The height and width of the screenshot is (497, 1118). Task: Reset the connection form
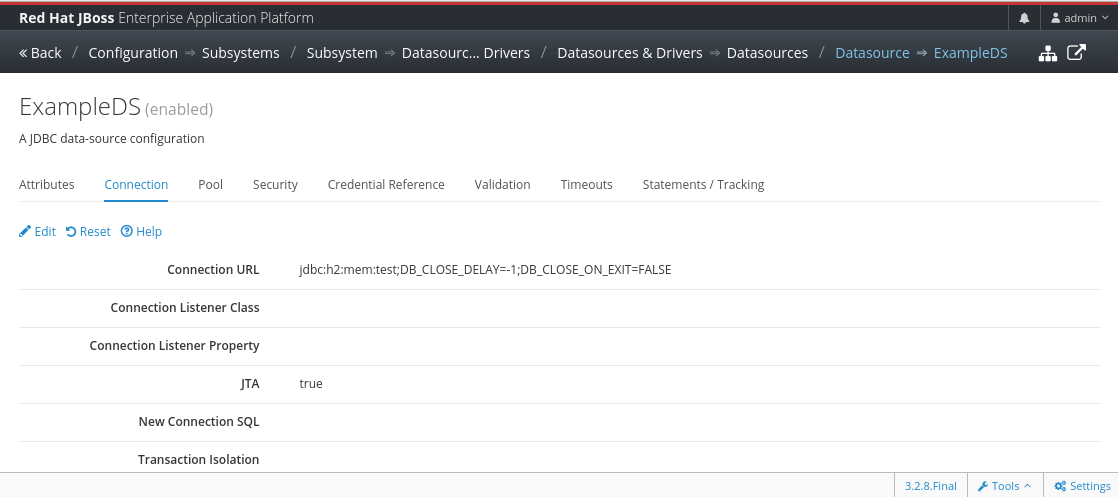point(88,231)
